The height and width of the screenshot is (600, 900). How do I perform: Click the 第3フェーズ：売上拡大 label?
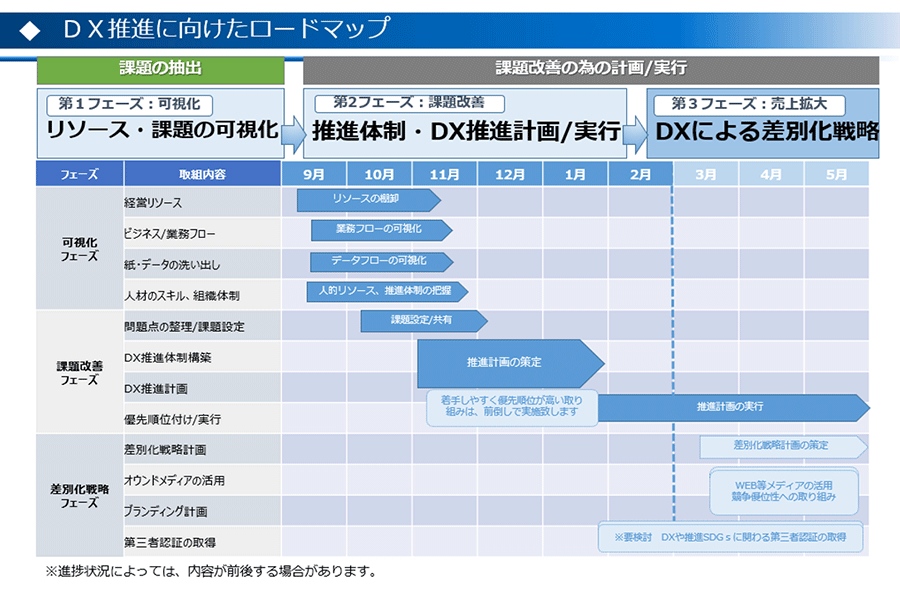750,102
